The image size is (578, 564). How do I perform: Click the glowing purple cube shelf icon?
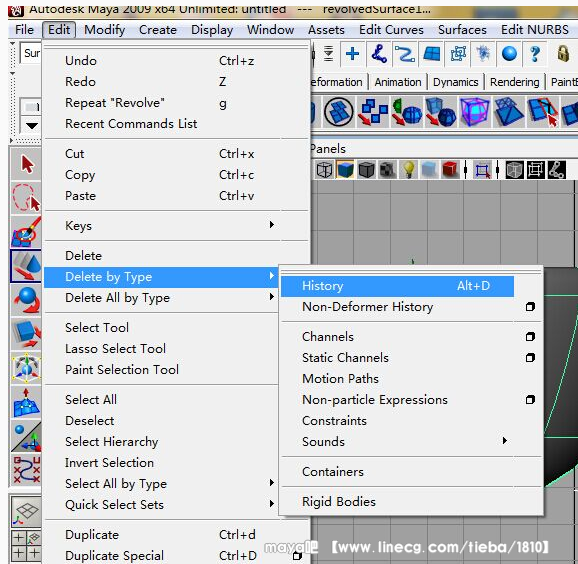coord(474,112)
